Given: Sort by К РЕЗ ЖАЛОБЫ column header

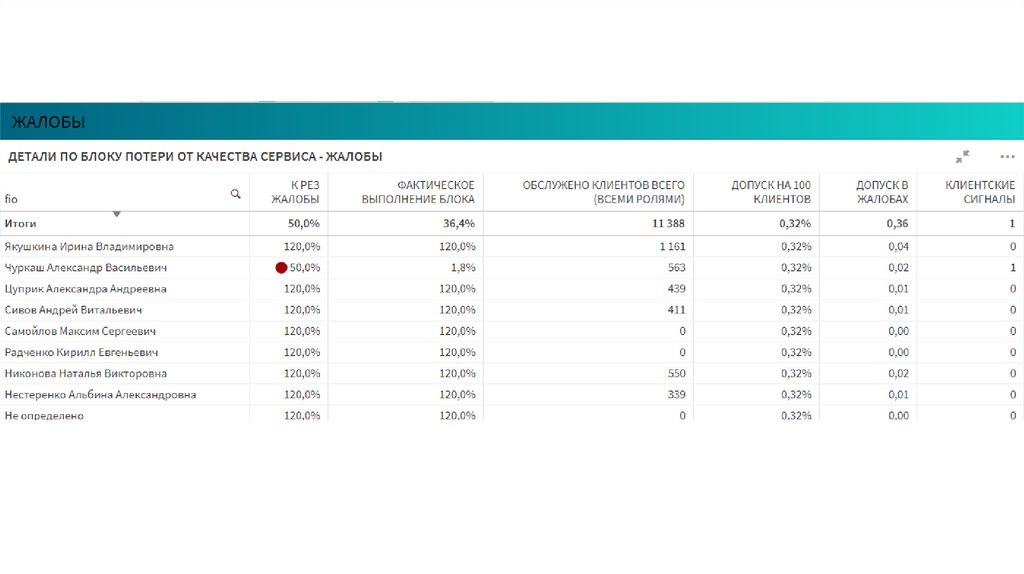Looking at the screenshot, I should [295, 192].
